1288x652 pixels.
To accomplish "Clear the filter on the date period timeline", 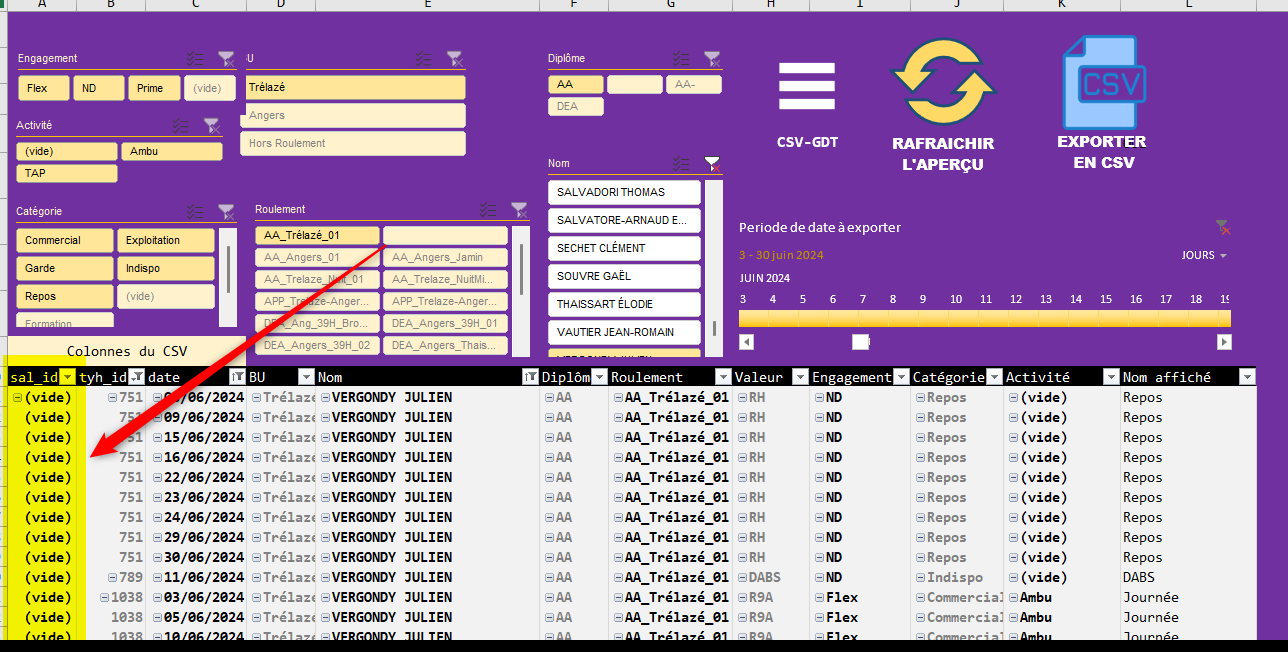I will pos(1222,228).
